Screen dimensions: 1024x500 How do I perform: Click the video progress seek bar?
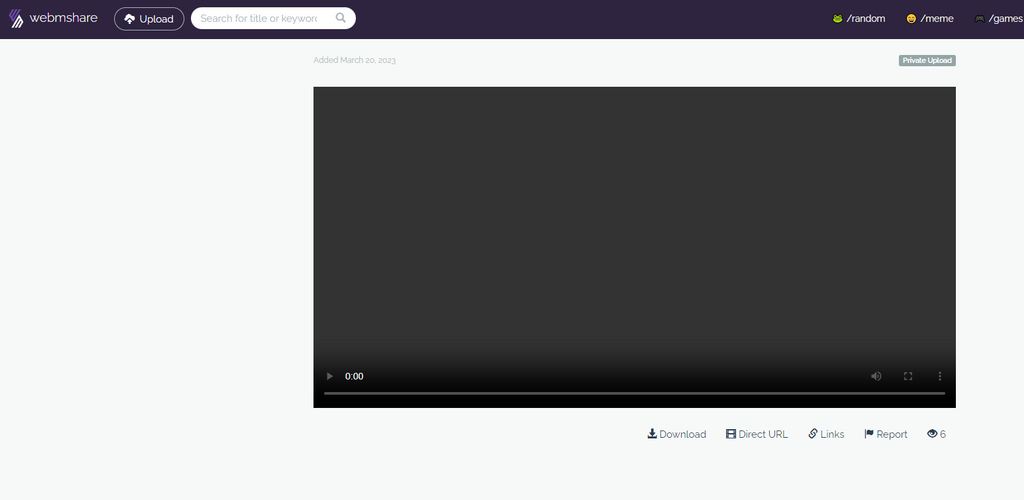tap(634, 393)
